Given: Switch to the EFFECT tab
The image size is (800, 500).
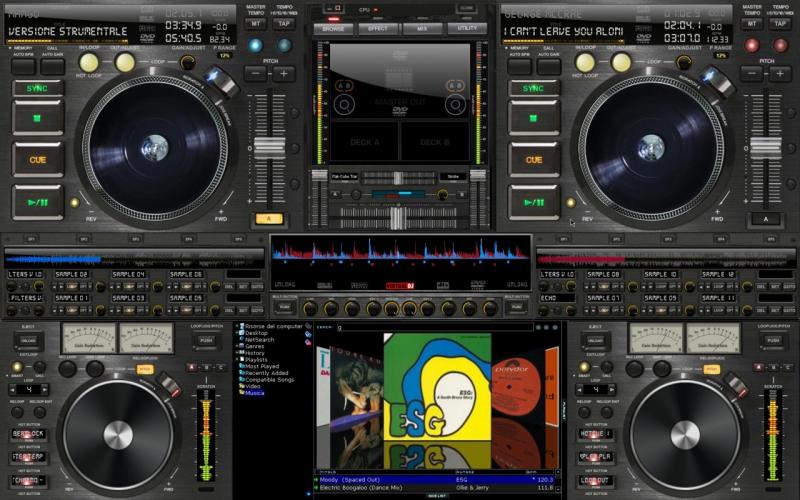Looking at the screenshot, I should coord(378,29).
